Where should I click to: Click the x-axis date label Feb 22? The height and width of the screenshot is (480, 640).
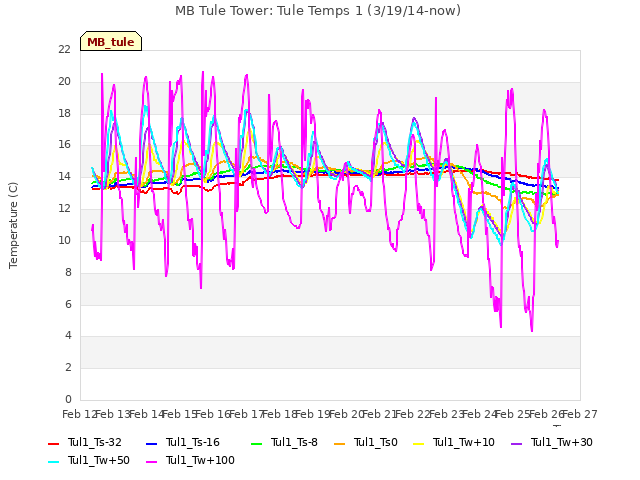coord(413,414)
